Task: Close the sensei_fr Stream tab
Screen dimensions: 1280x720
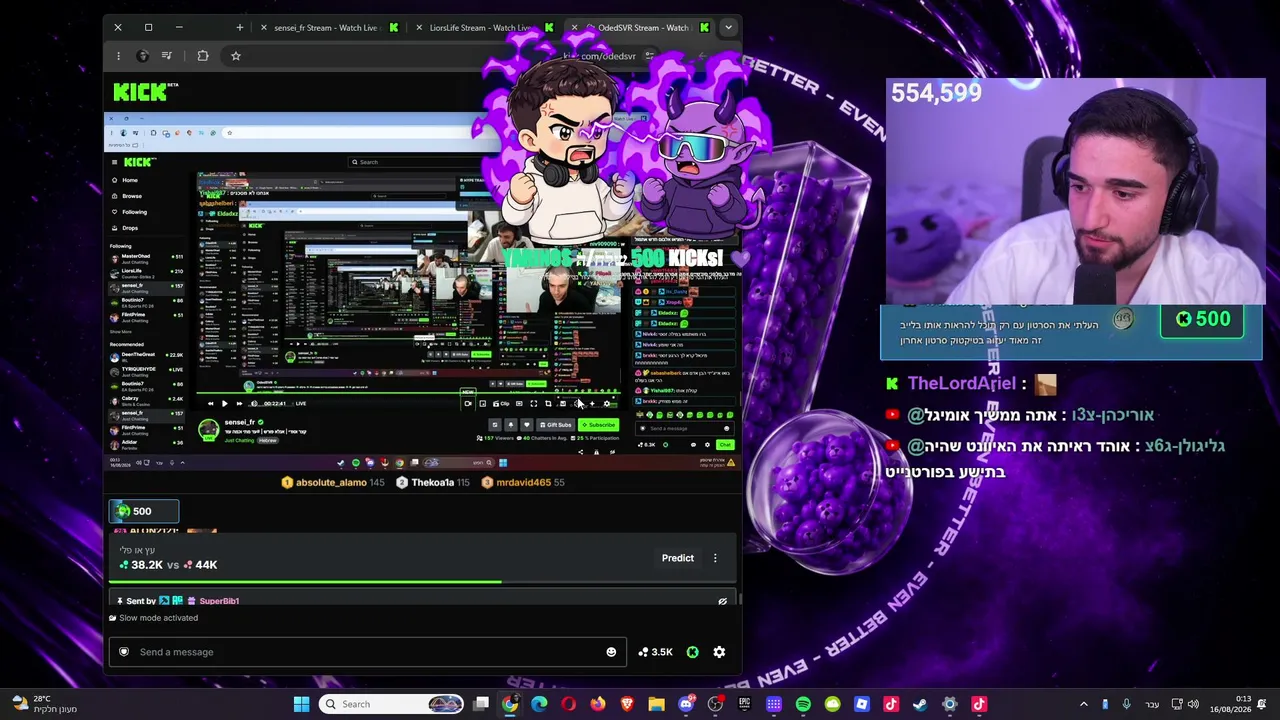Action: (x=264, y=28)
